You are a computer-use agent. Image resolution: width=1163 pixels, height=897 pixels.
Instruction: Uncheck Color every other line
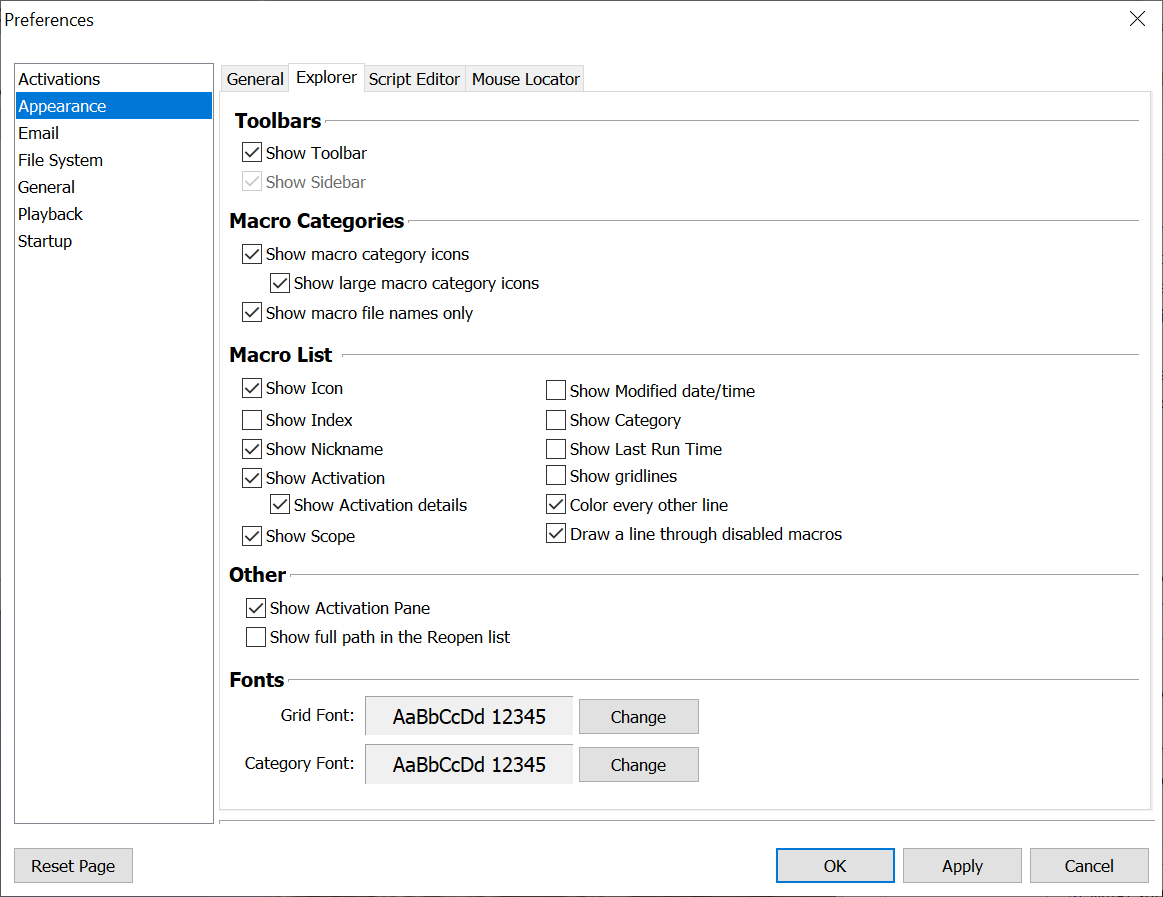(556, 505)
